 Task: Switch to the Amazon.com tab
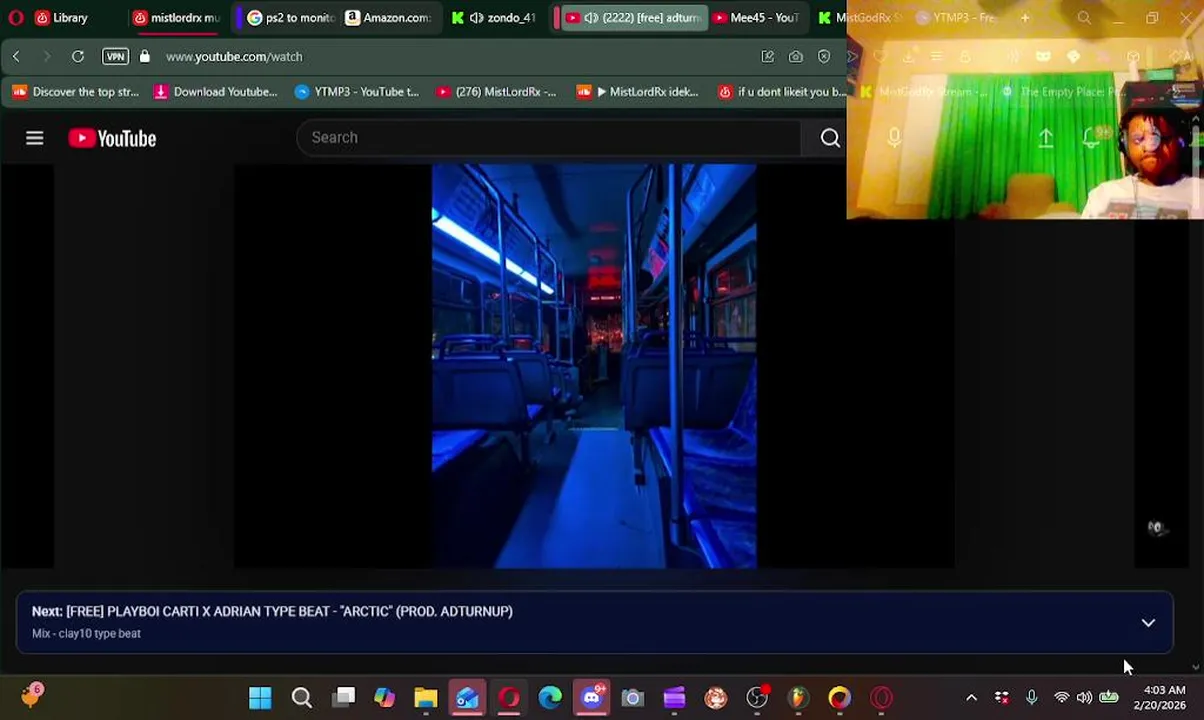[388, 17]
